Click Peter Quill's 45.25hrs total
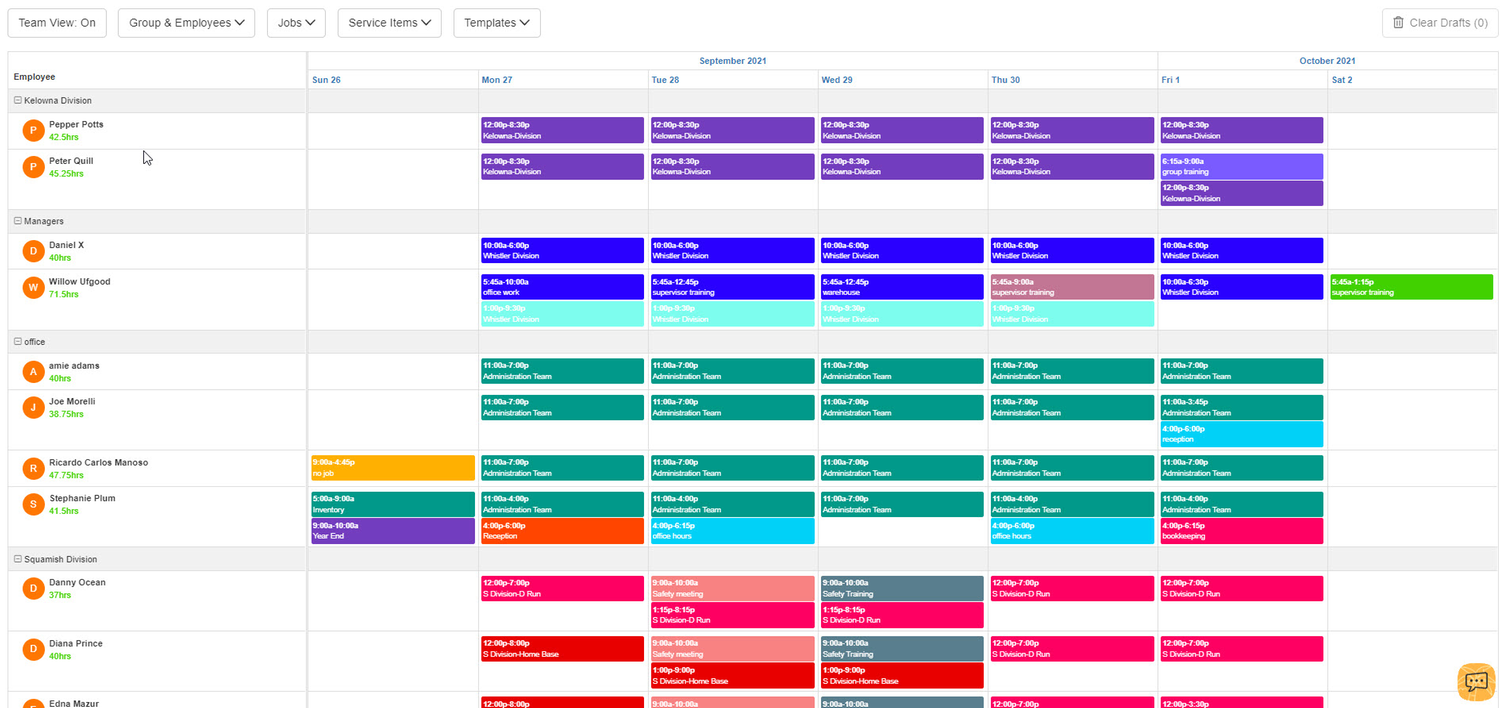The height and width of the screenshot is (708, 1500). [x=66, y=174]
